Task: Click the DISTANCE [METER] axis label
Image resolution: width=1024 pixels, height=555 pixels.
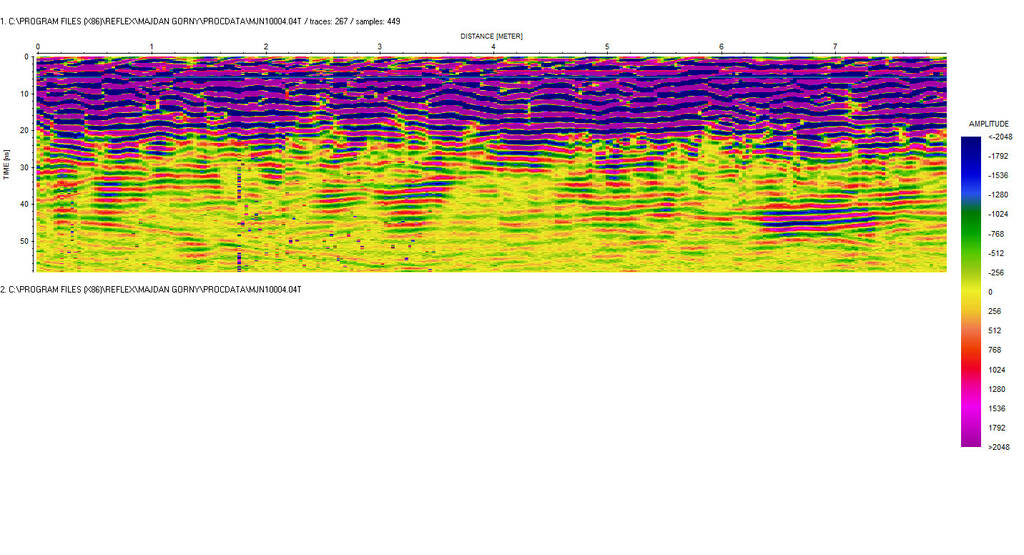Action: click(x=491, y=36)
